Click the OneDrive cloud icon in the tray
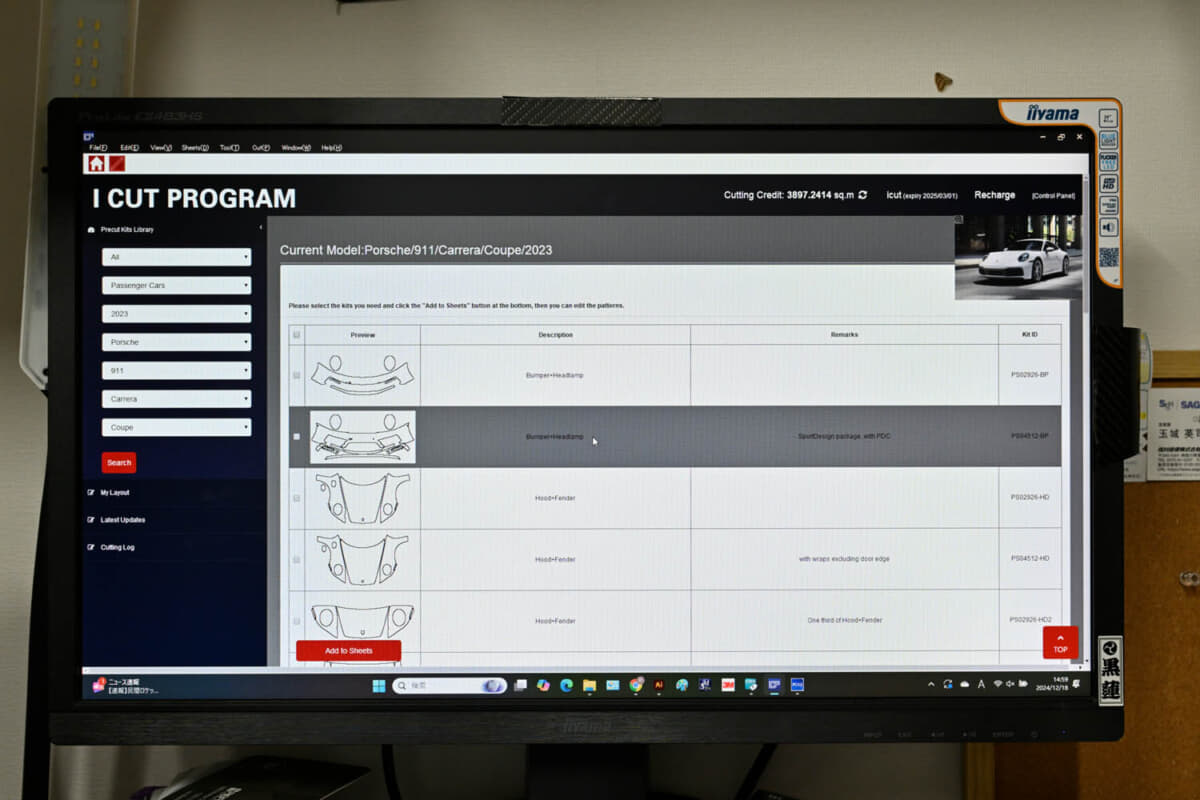This screenshot has height=800, width=1200. [964, 684]
